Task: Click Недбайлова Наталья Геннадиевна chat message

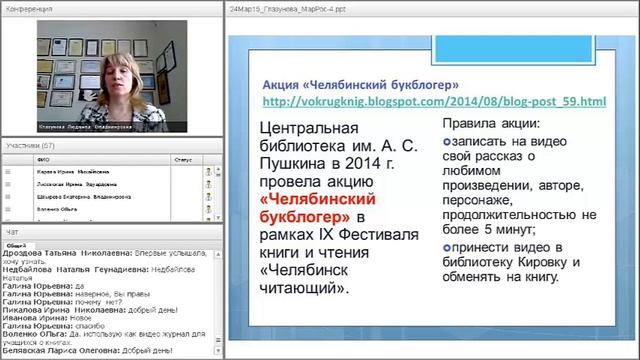Action: pyautogui.click(x=99, y=273)
